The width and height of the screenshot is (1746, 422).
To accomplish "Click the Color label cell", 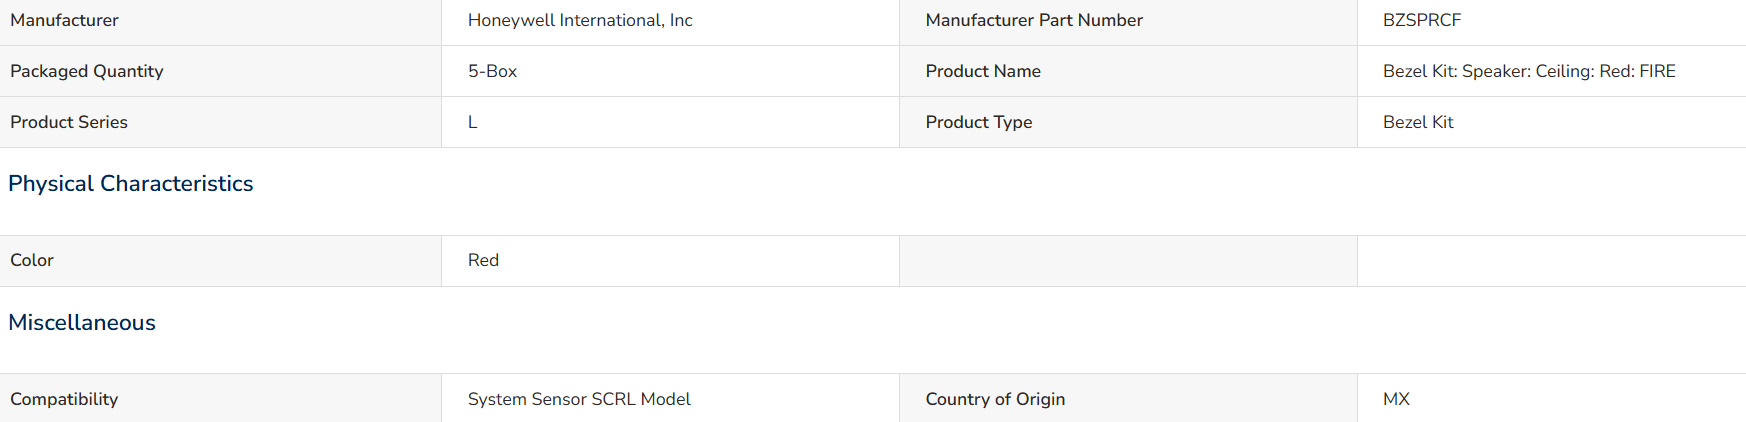I will pos(220,261).
